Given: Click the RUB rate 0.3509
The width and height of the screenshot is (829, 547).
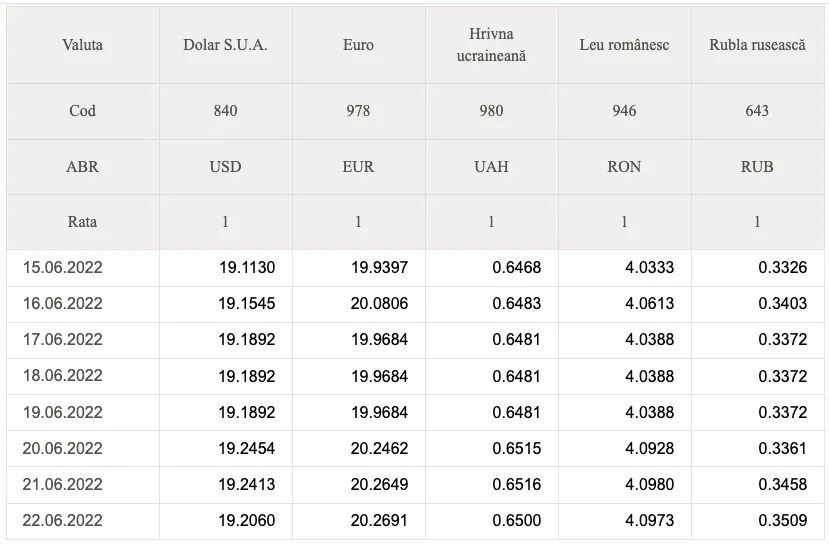Looking at the screenshot, I should point(783,521).
